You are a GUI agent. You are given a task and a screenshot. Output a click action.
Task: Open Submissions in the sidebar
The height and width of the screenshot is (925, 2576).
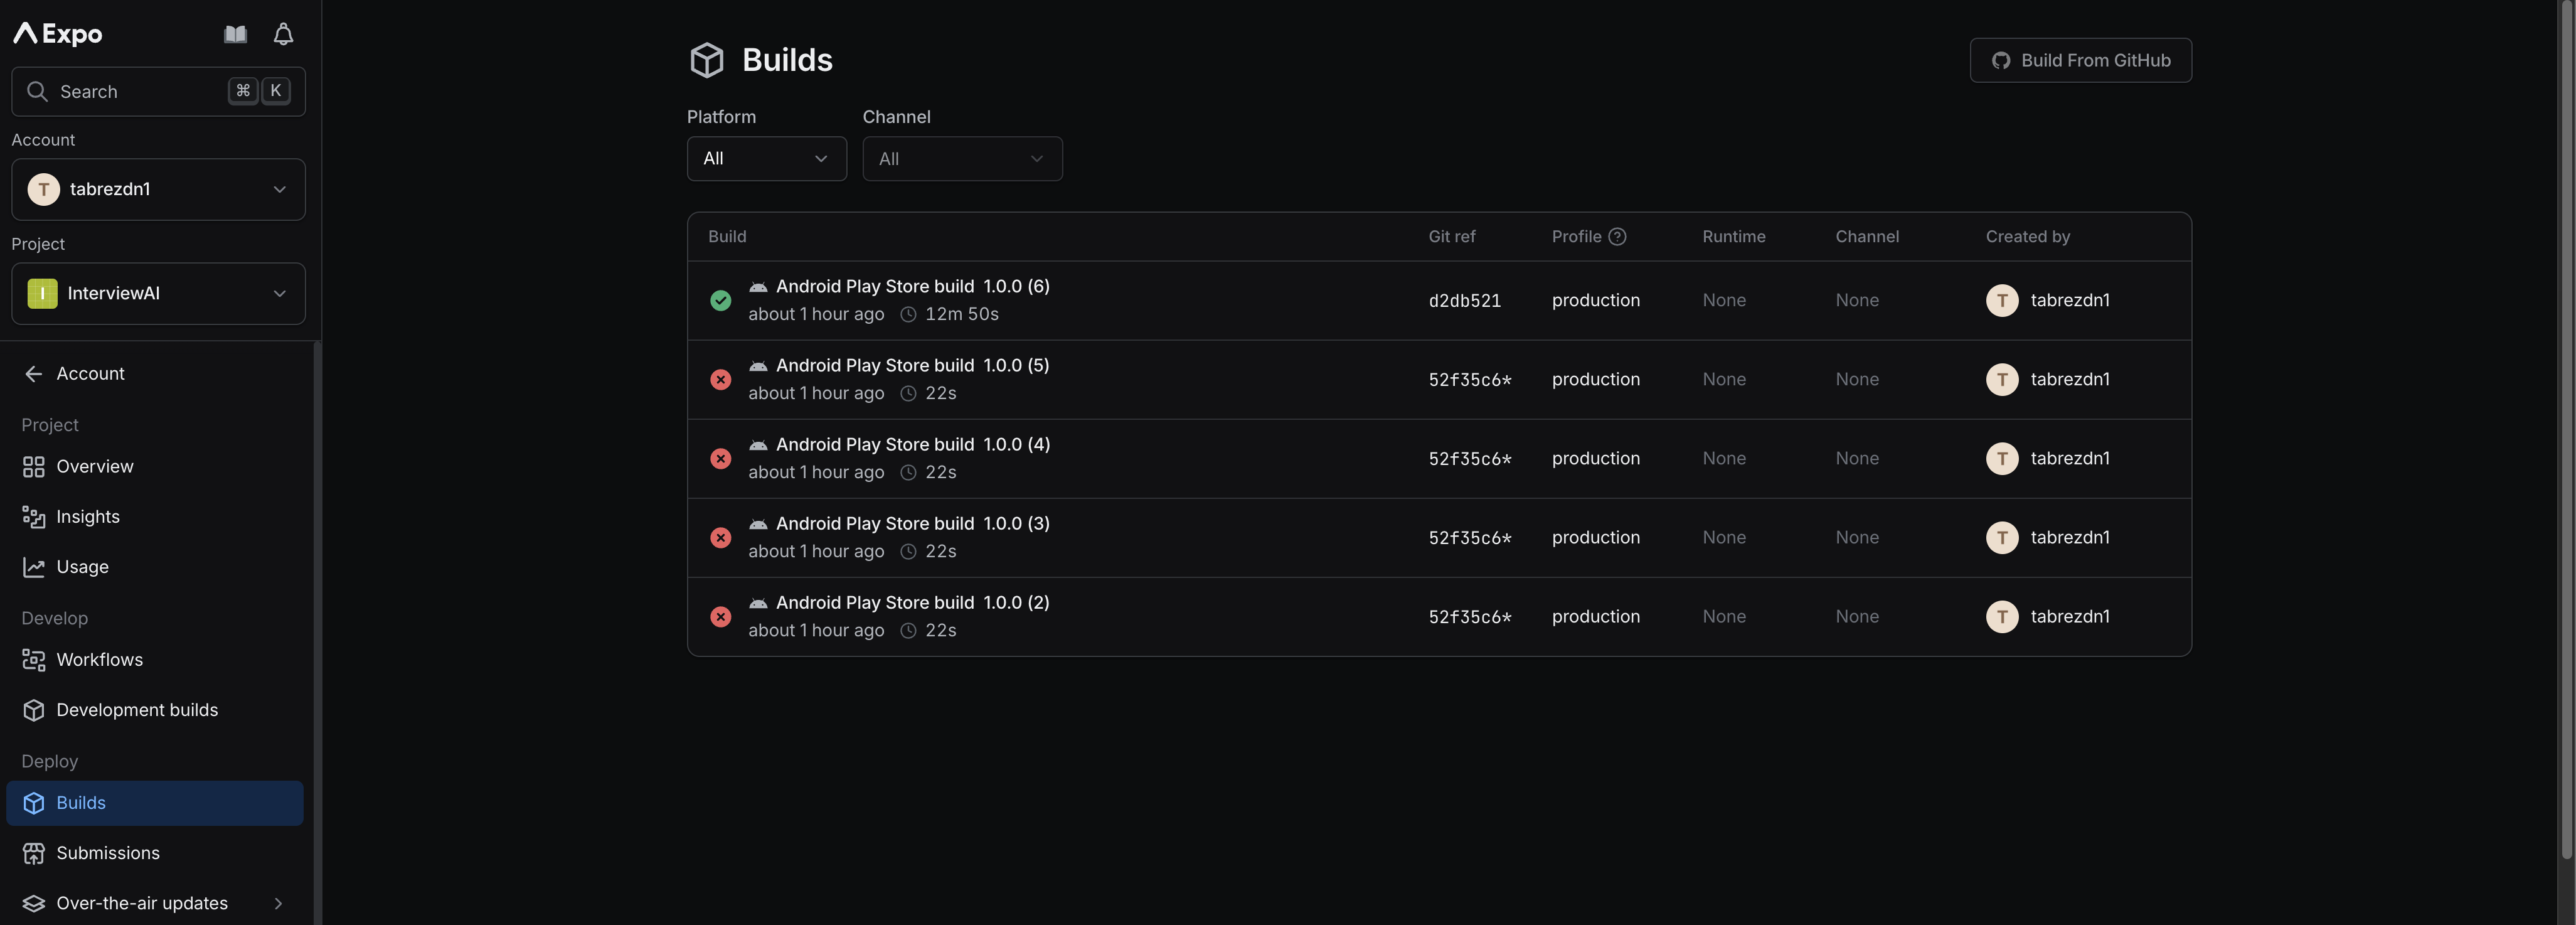(x=107, y=853)
